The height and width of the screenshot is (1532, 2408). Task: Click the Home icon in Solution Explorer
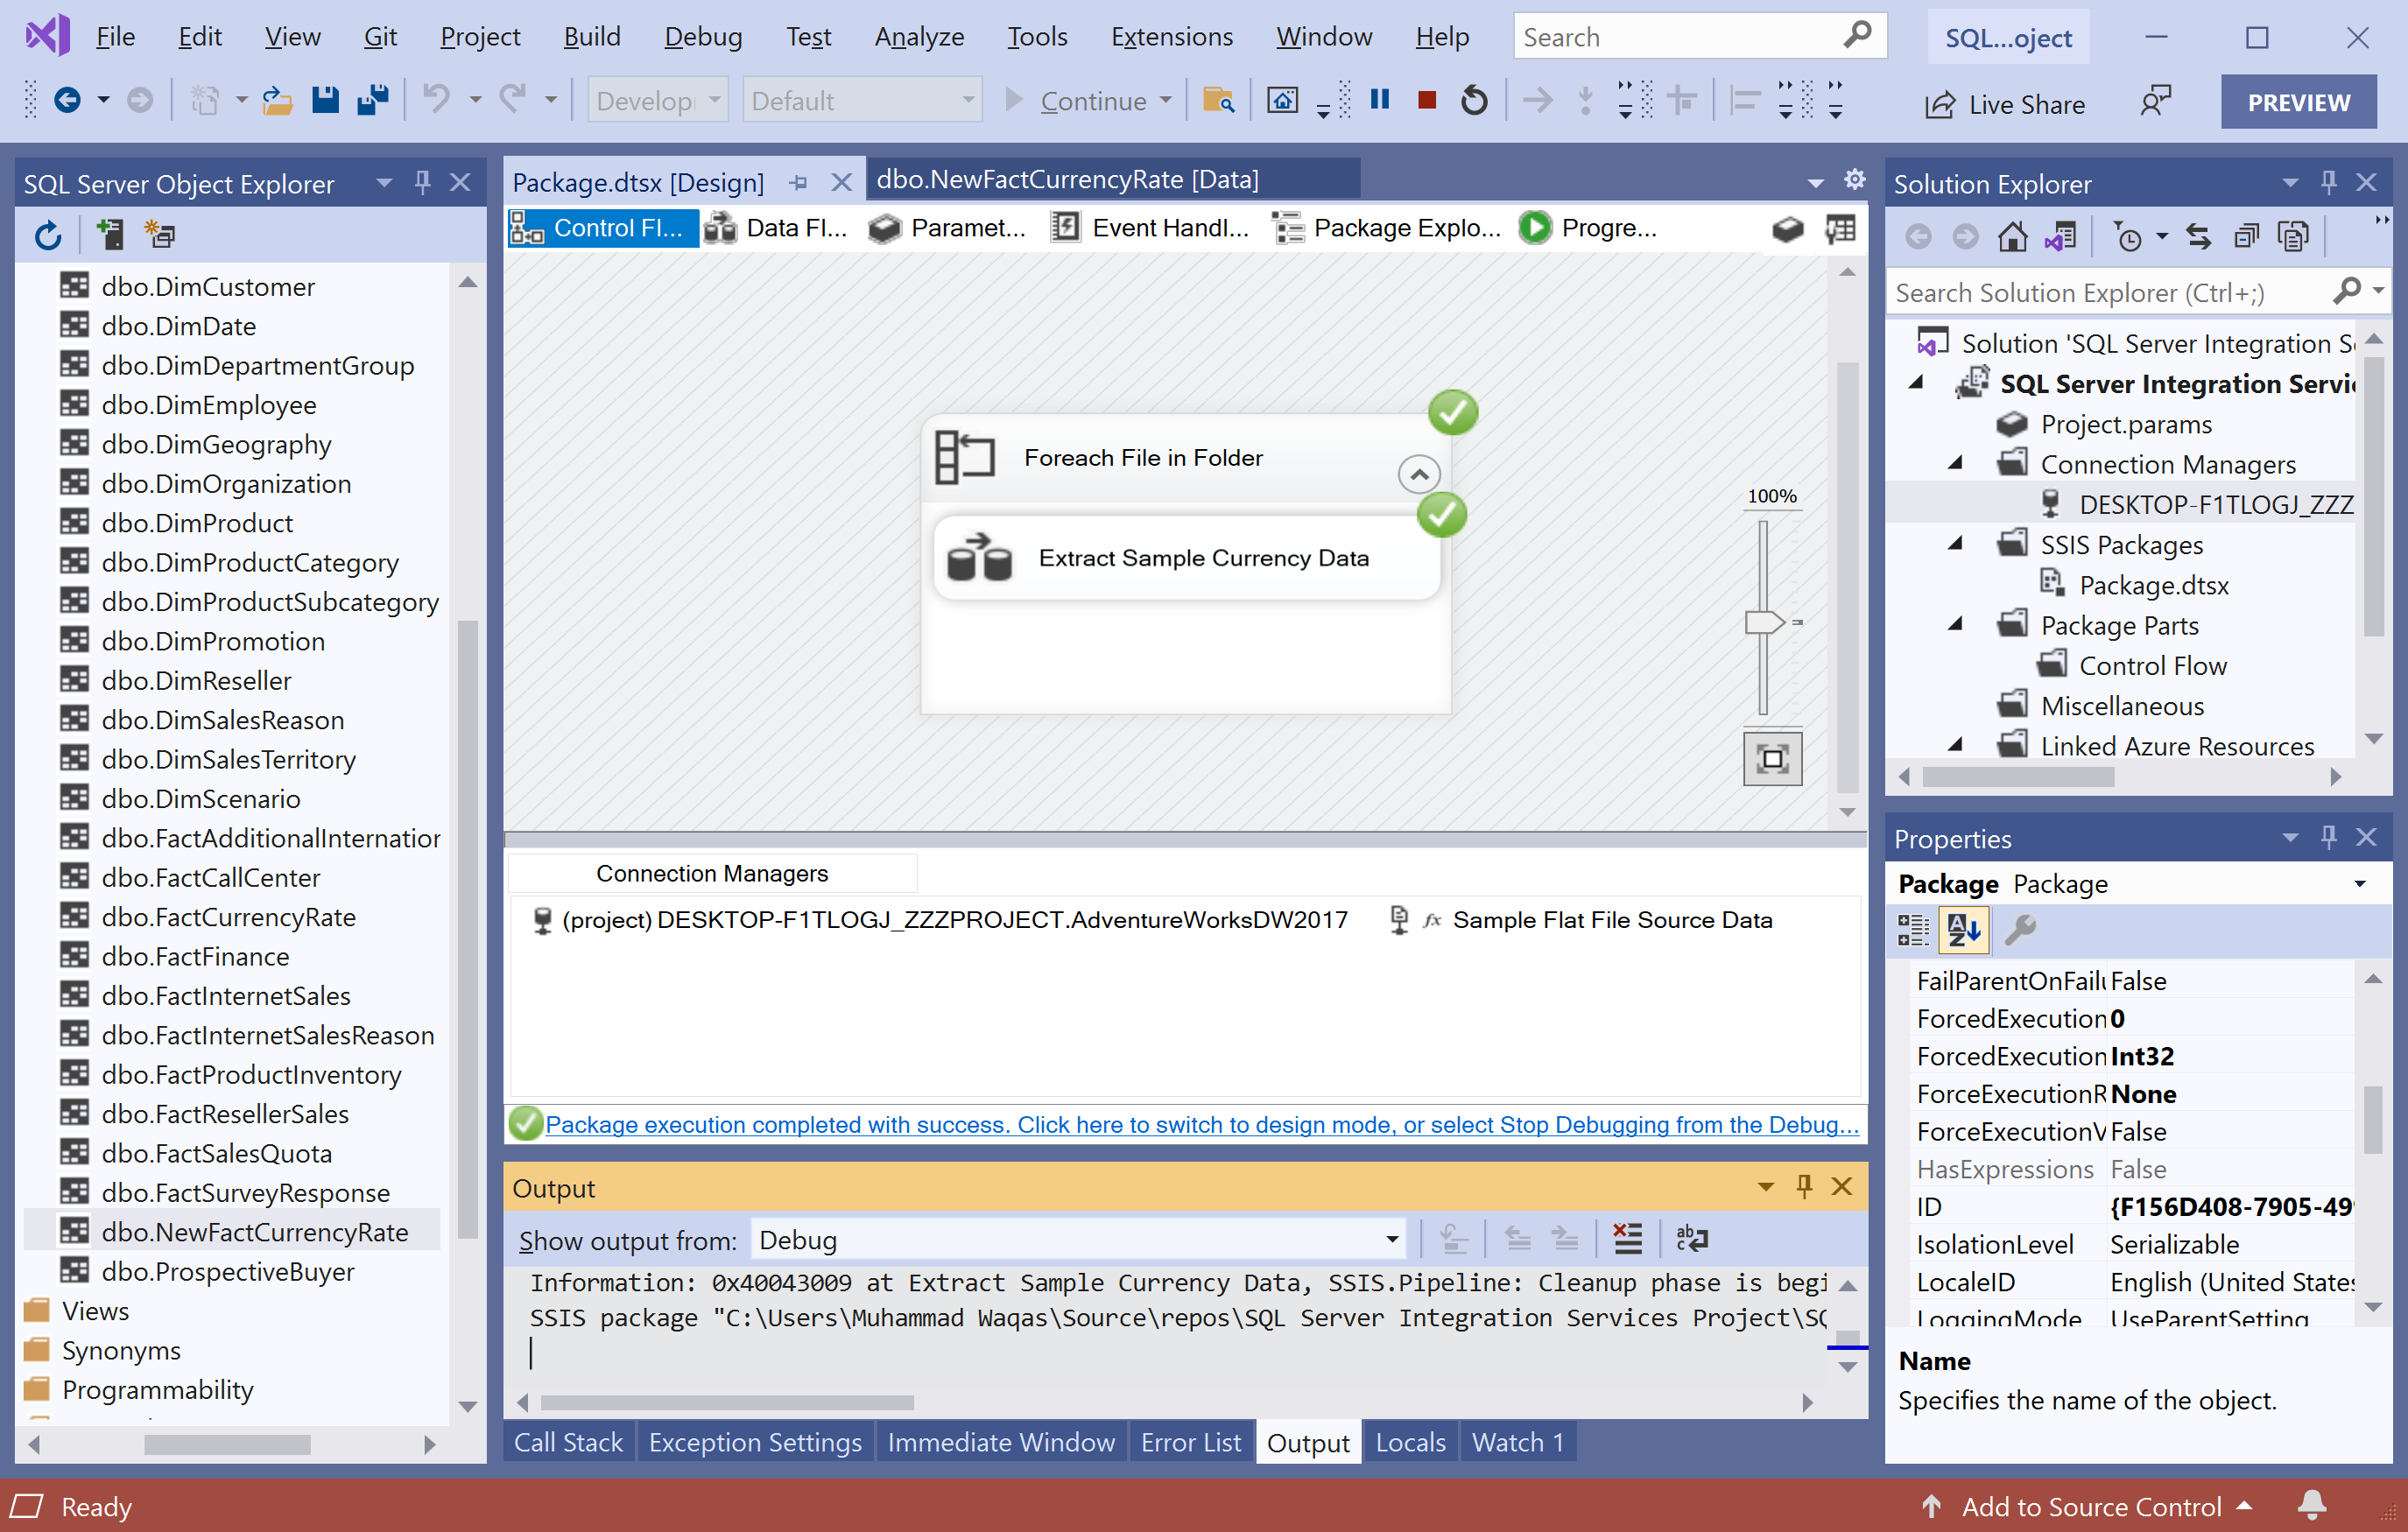click(2012, 237)
